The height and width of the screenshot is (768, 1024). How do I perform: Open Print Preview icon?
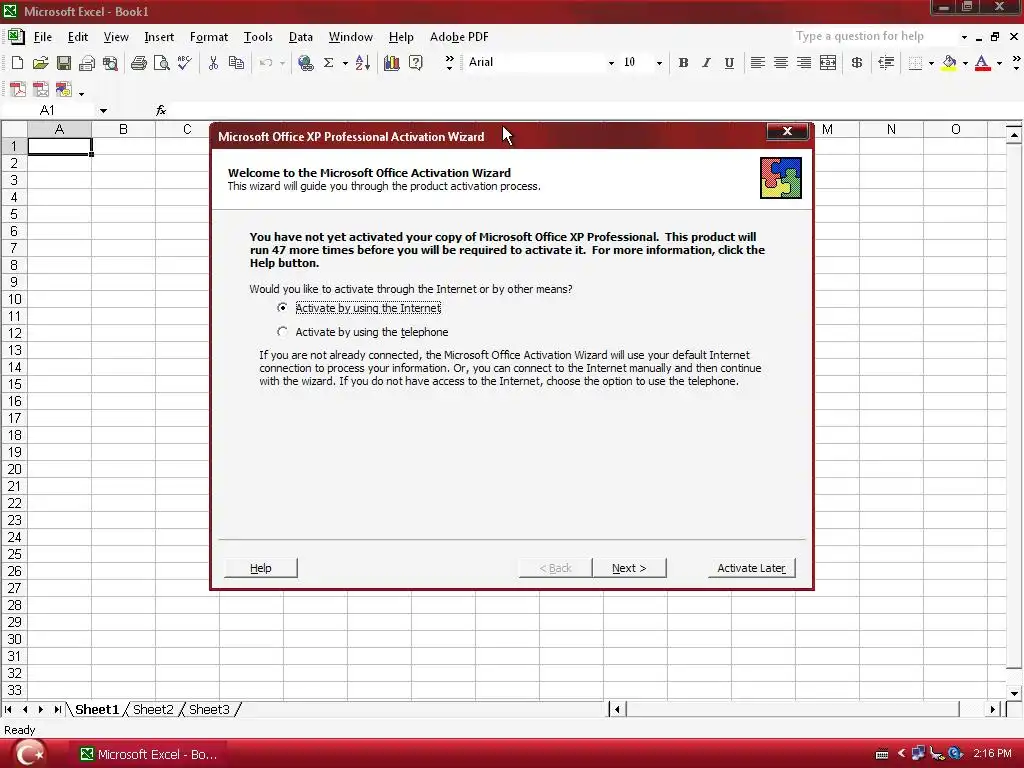pos(161,63)
